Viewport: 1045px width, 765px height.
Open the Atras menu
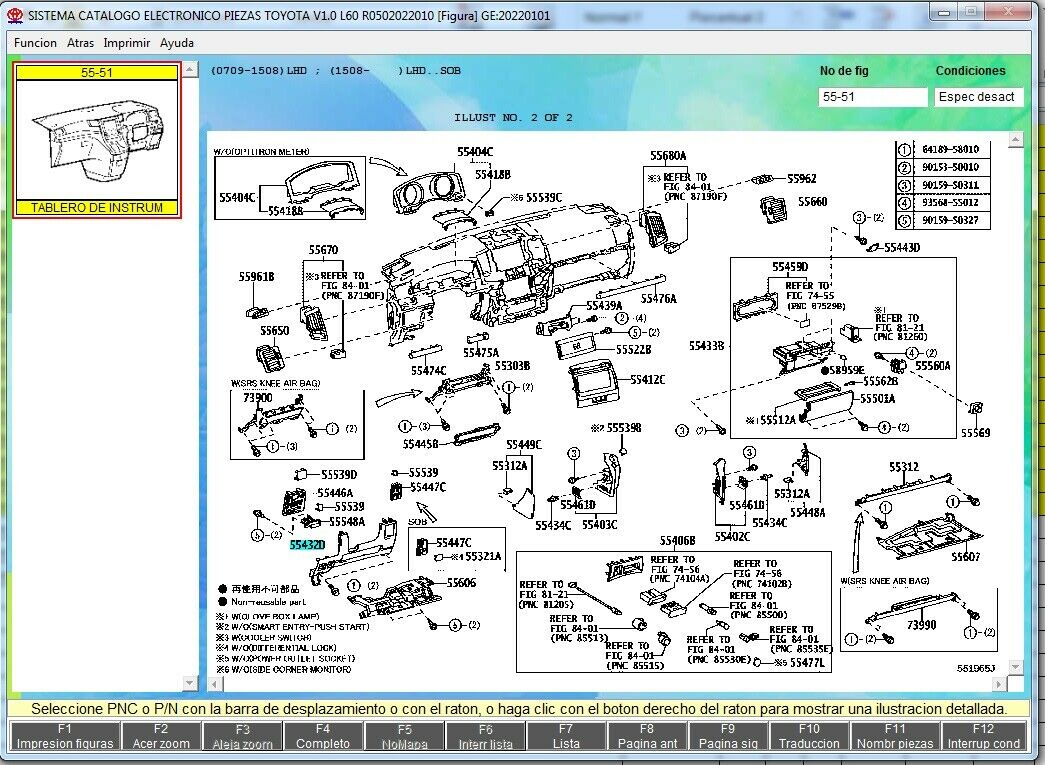(80, 43)
